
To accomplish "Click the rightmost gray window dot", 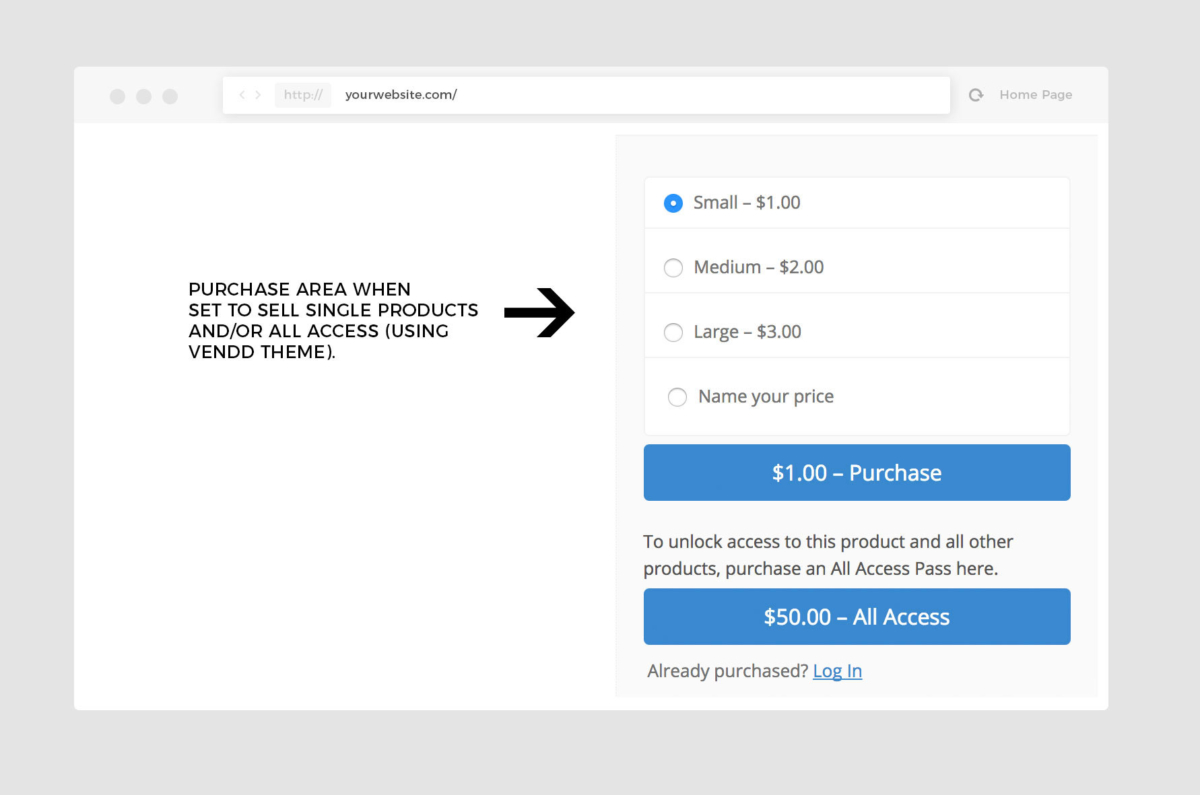I will [x=170, y=96].
